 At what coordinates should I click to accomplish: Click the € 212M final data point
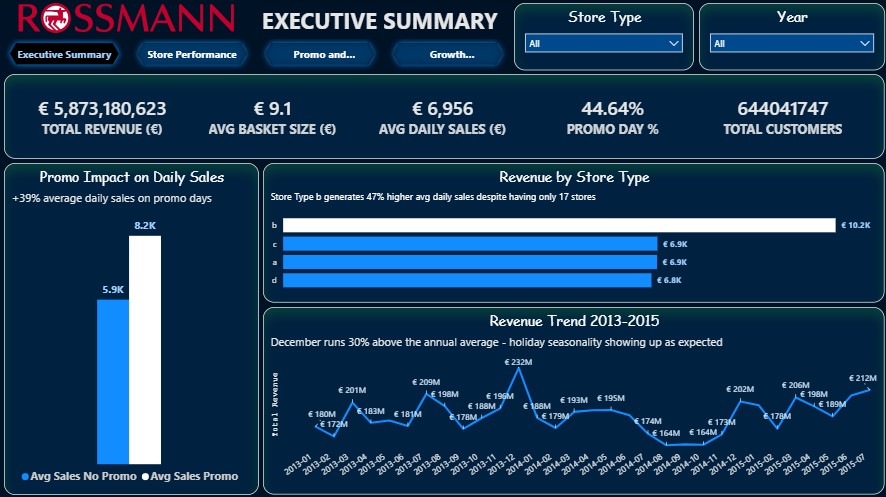(x=868, y=389)
